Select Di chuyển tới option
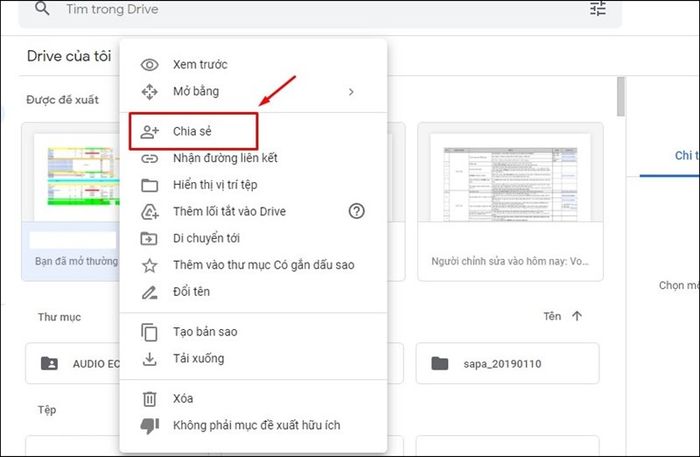Screen dimensions: 700x457 click(253, 238)
